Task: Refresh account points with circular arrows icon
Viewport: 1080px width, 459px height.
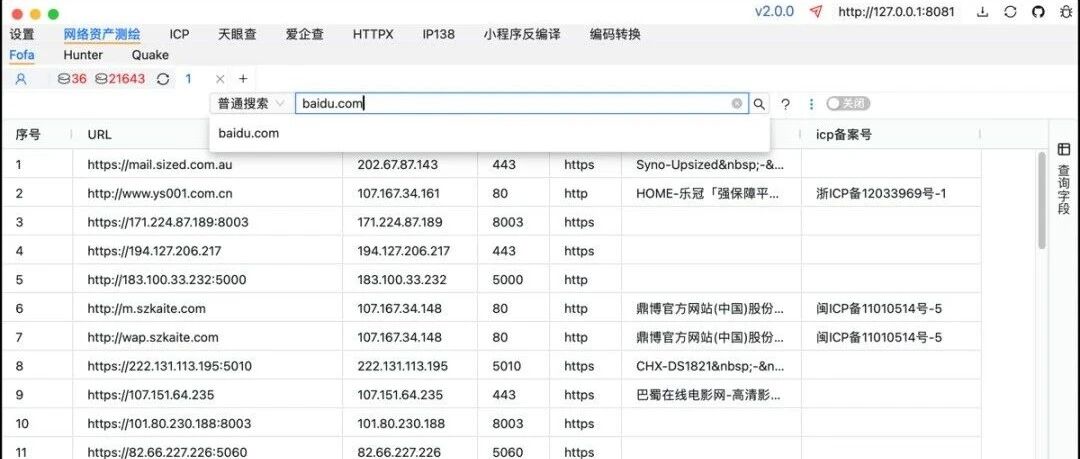Action: [163, 79]
